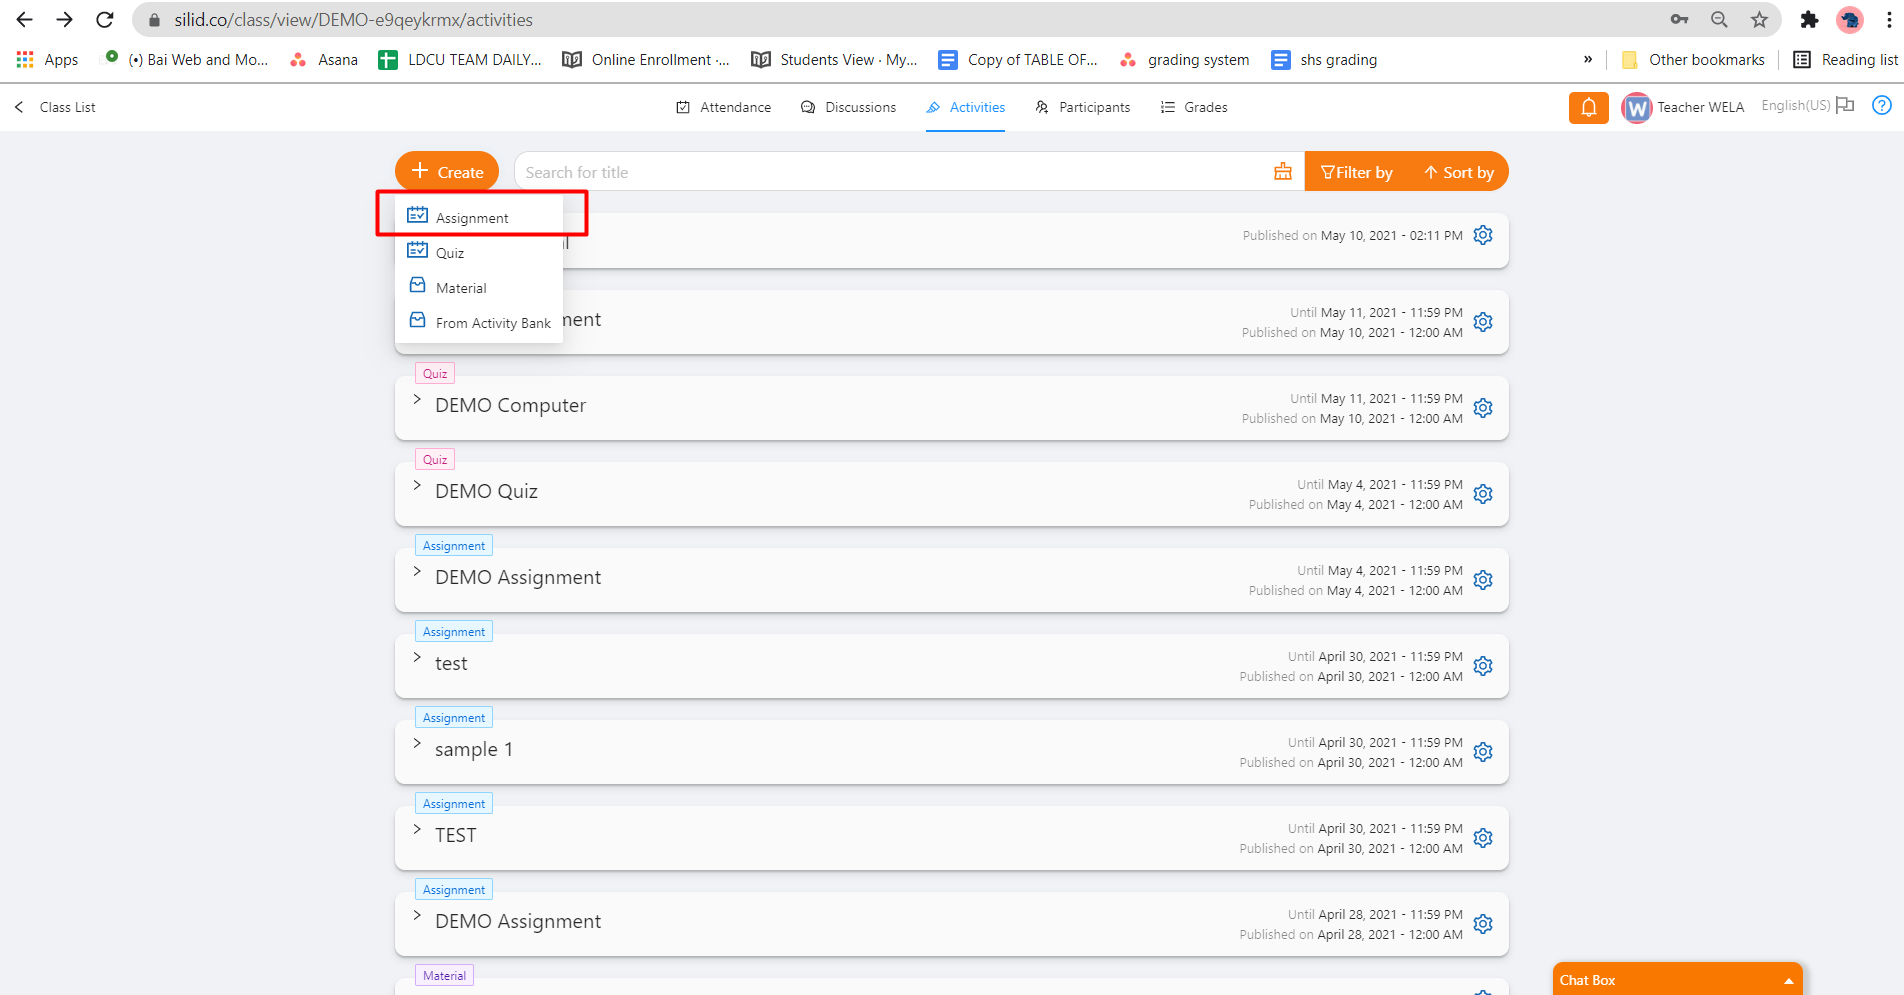Open the Filter by options
The image size is (1904, 995).
click(x=1356, y=172)
